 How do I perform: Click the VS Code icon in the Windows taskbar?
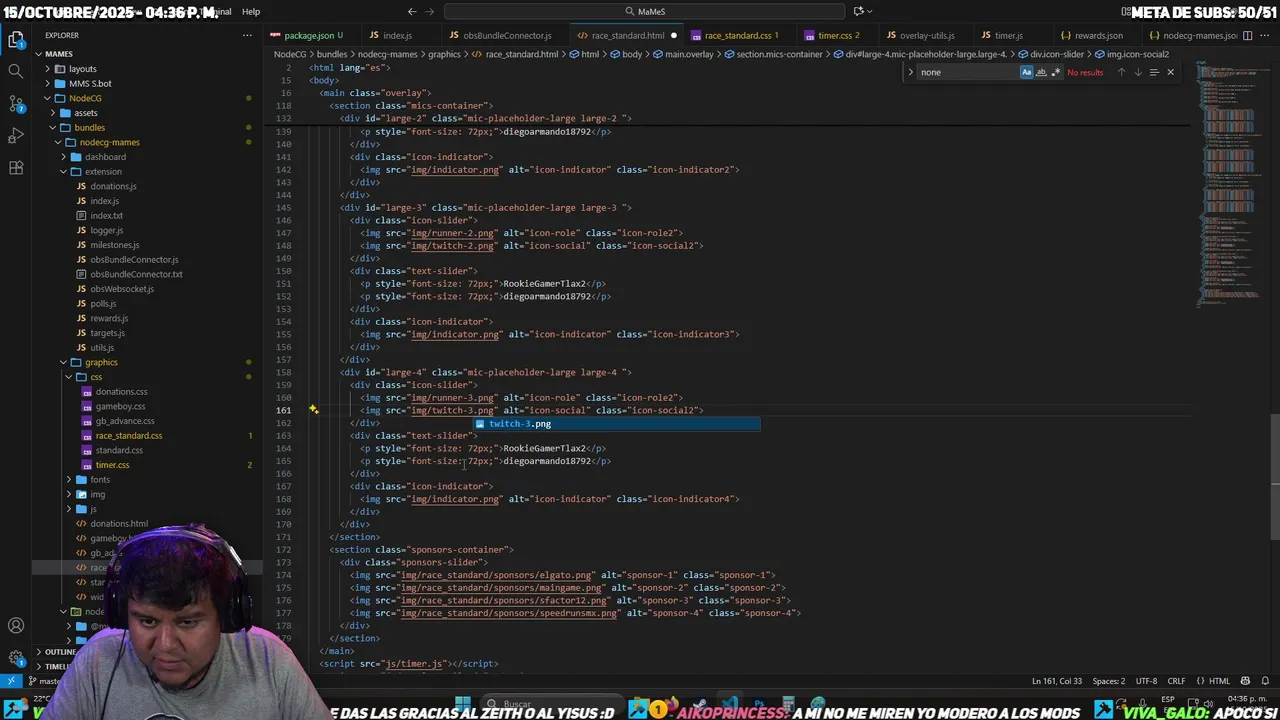coord(731,705)
